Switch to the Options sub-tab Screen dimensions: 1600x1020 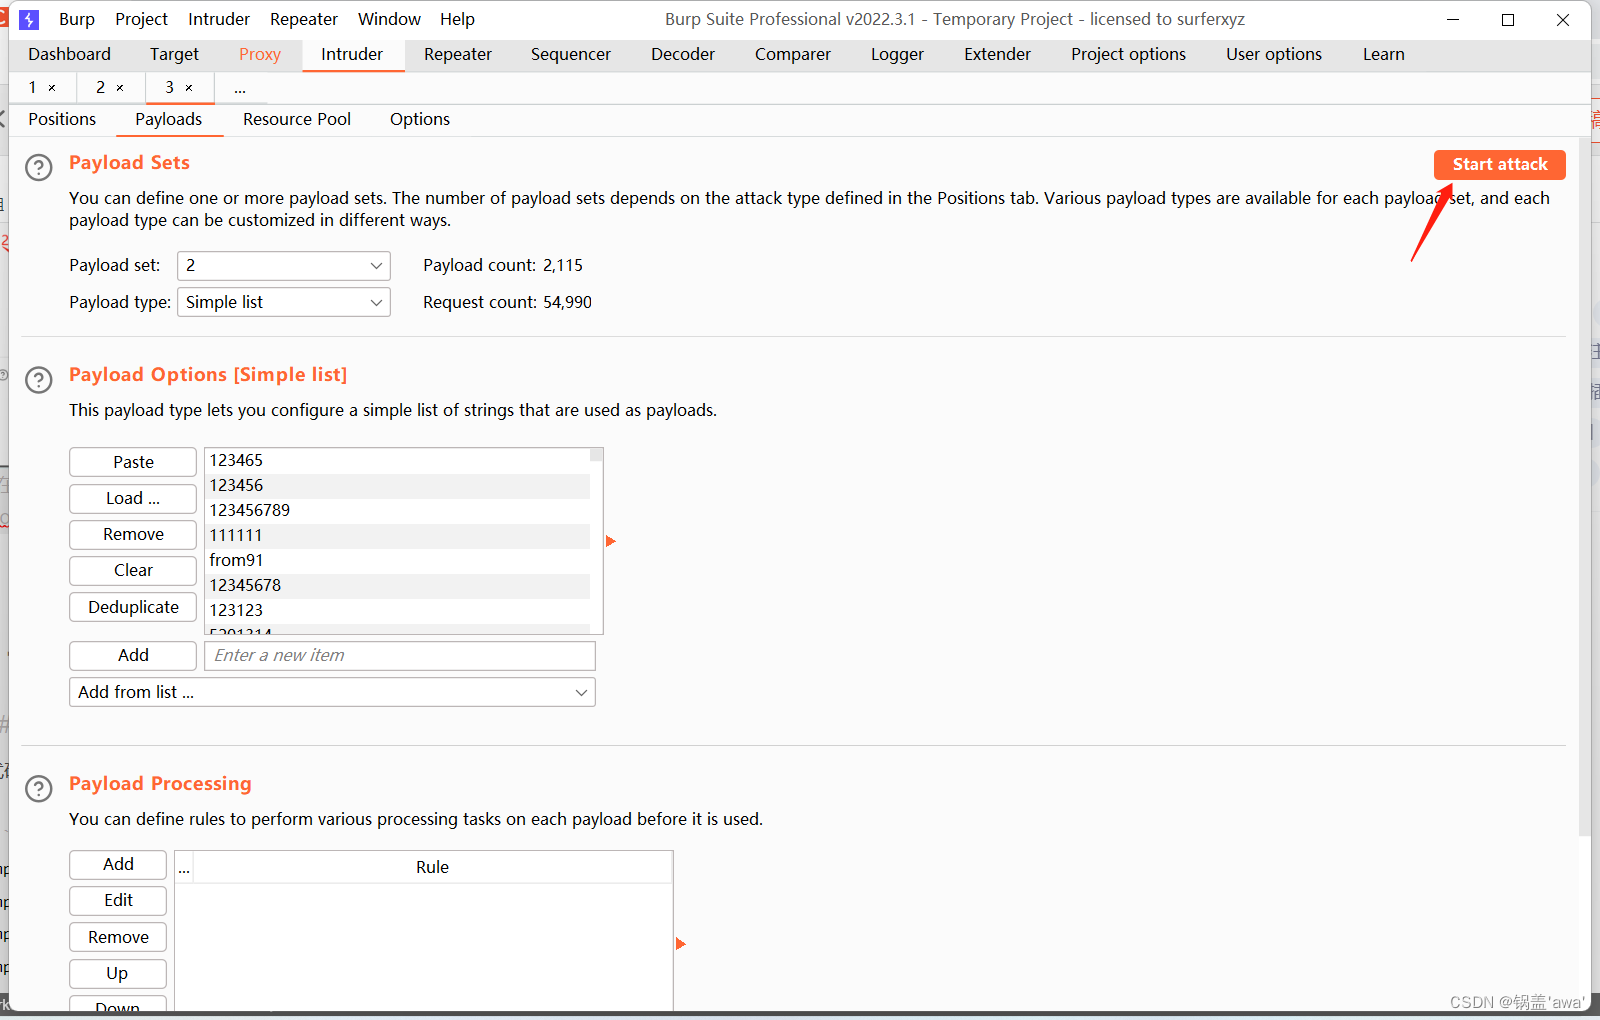[x=420, y=119]
